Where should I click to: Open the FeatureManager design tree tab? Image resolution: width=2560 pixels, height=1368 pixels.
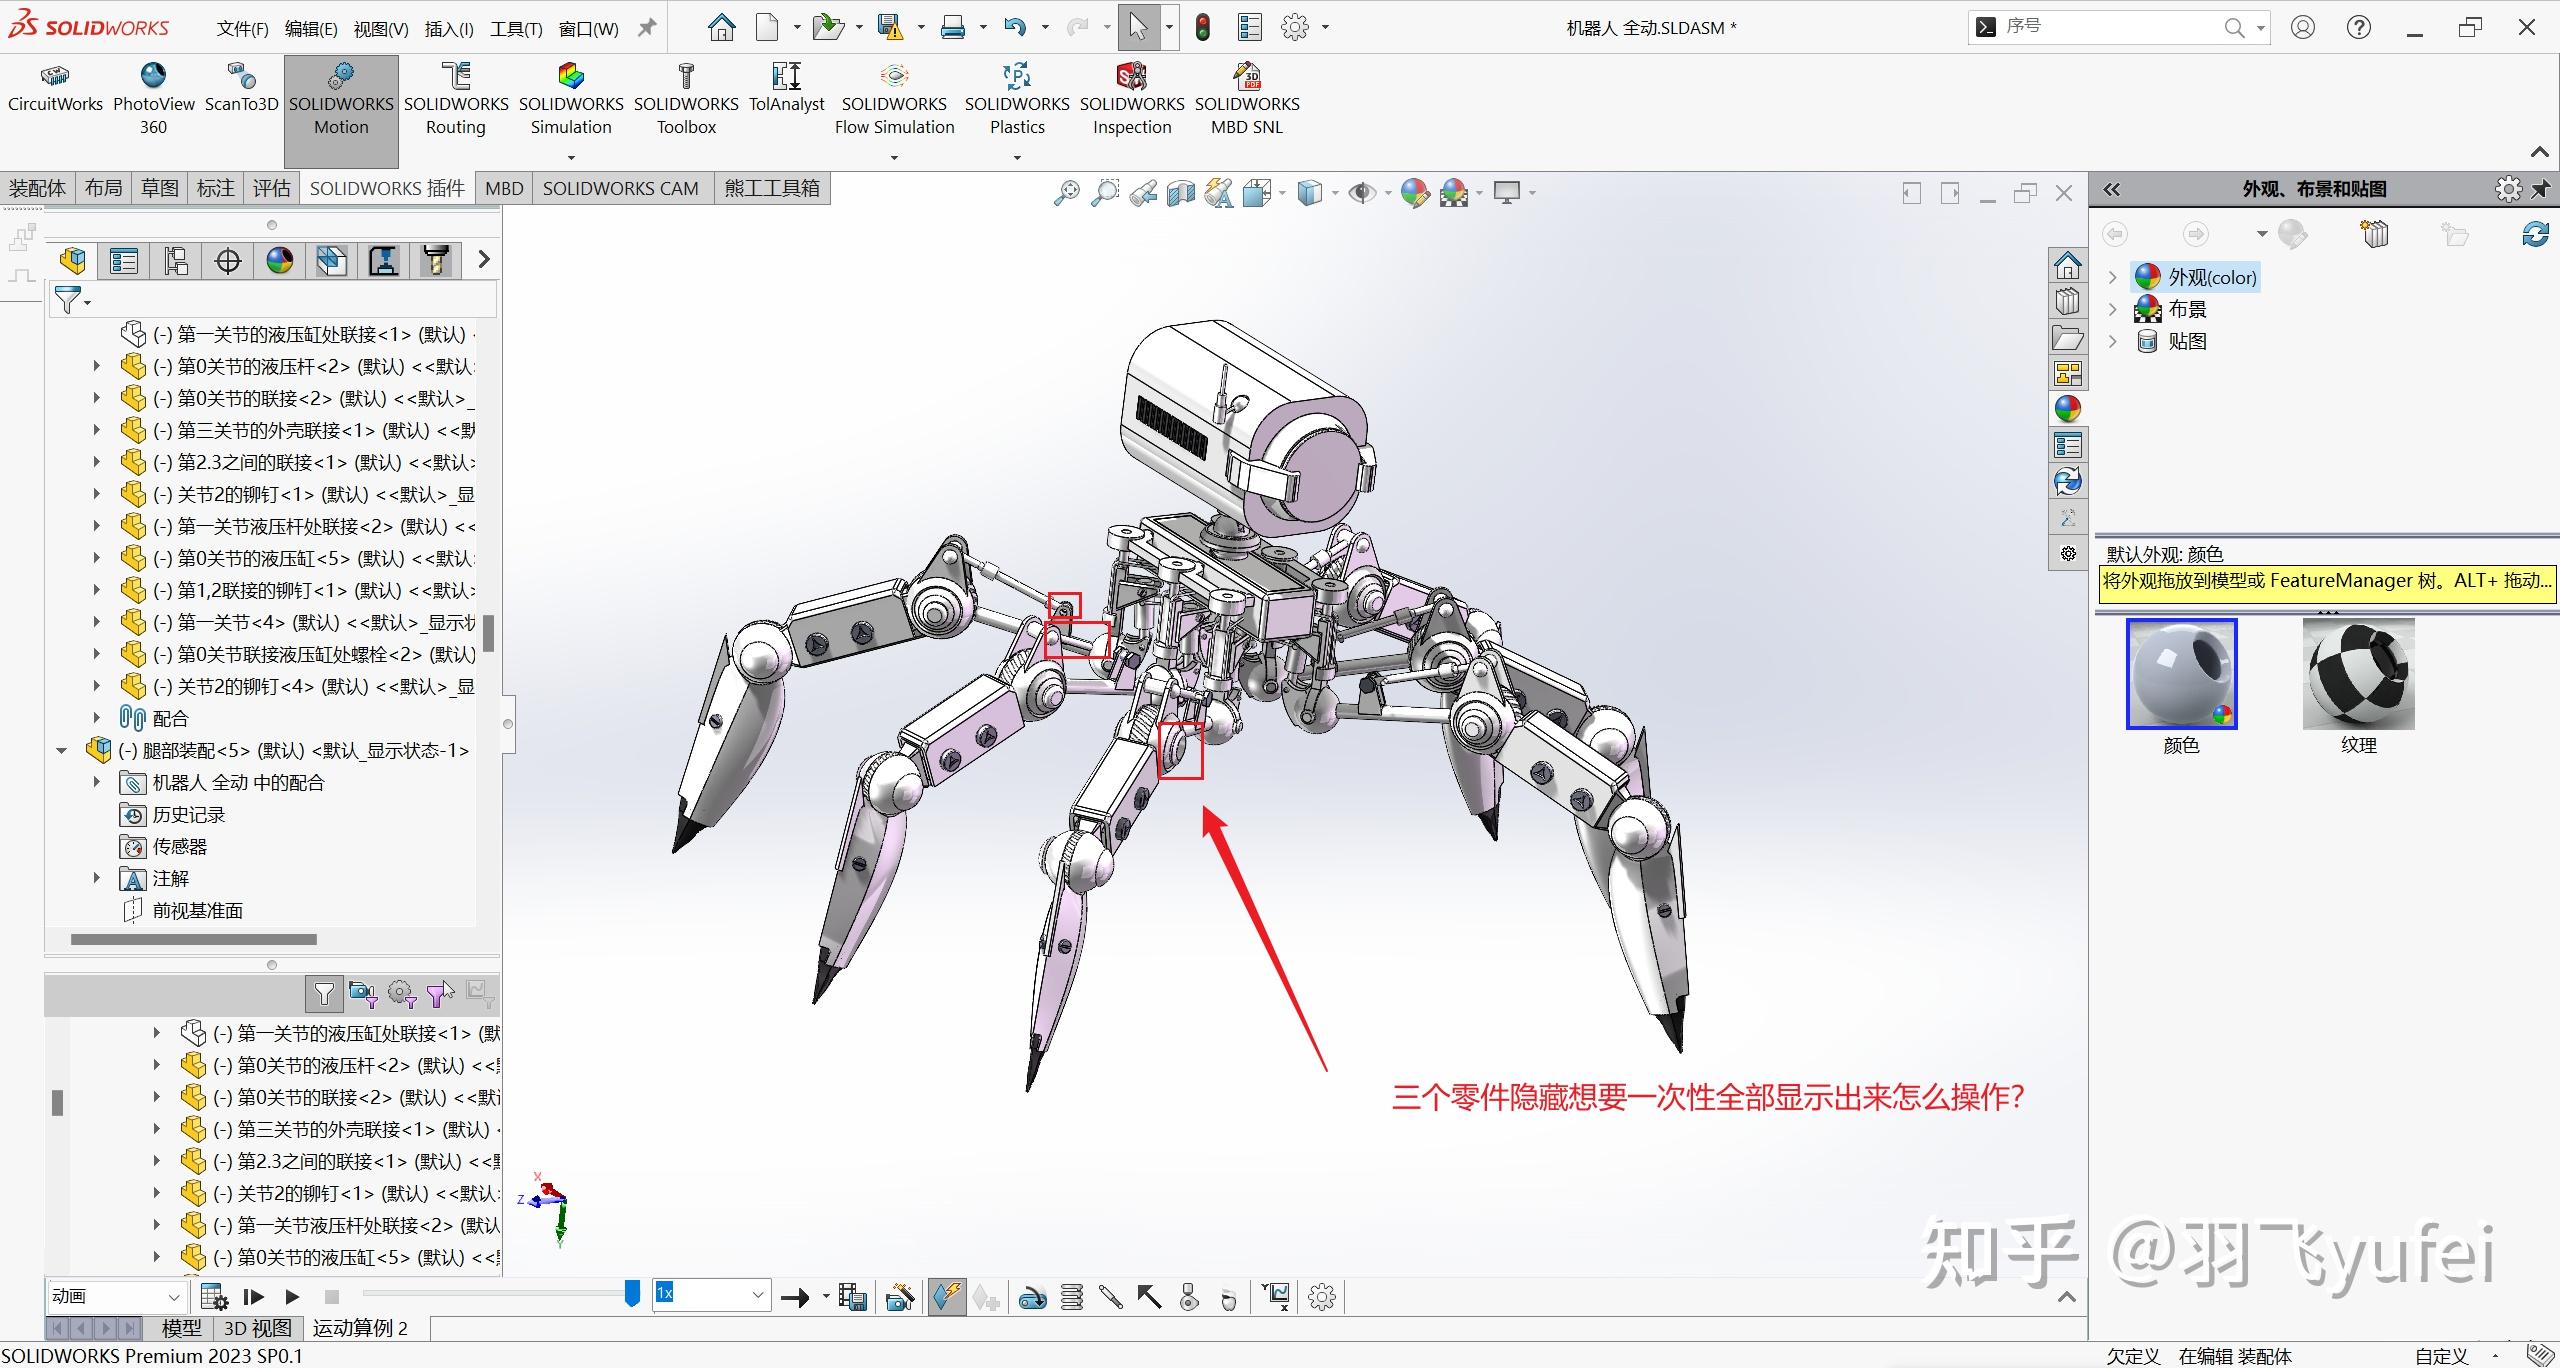point(72,261)
